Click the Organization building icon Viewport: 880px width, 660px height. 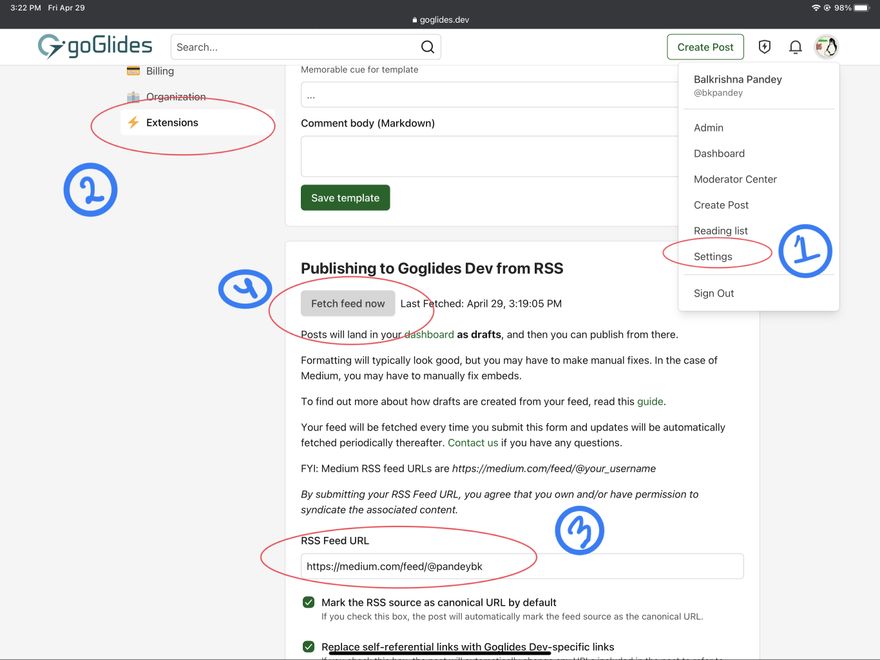[133, 97]
